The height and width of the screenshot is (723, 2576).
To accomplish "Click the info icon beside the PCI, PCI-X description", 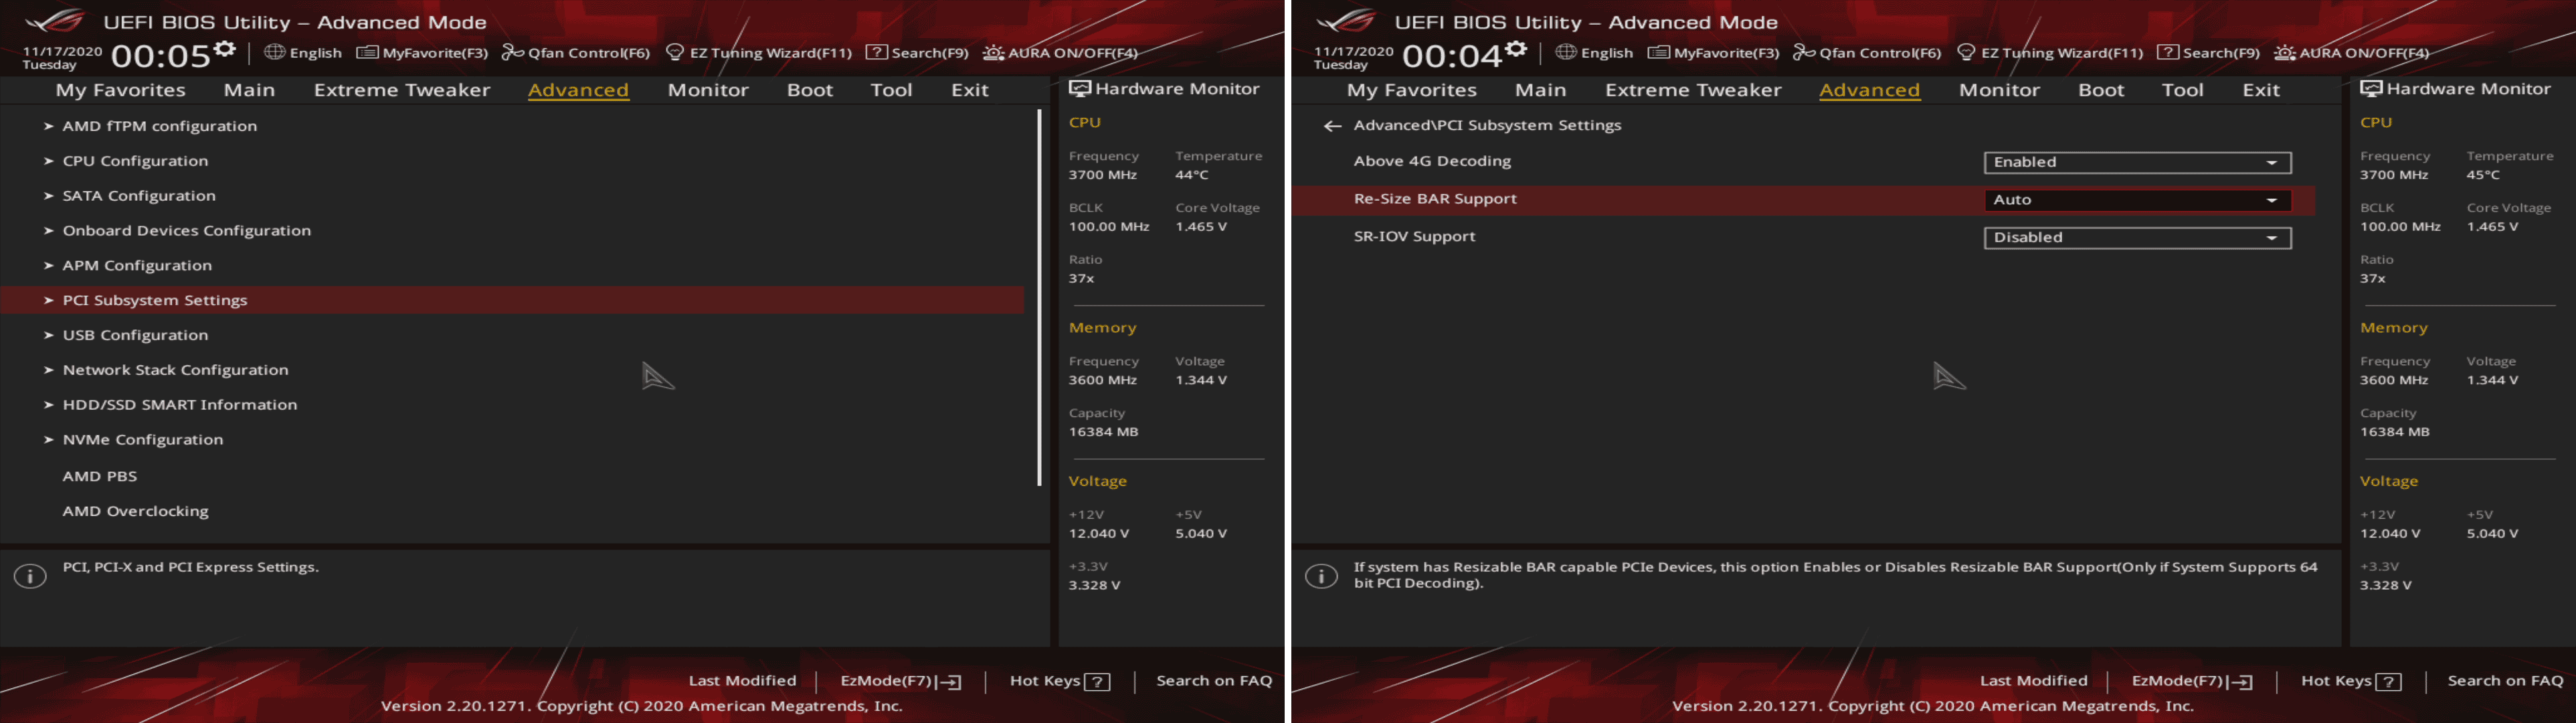I will click(30, 576).
